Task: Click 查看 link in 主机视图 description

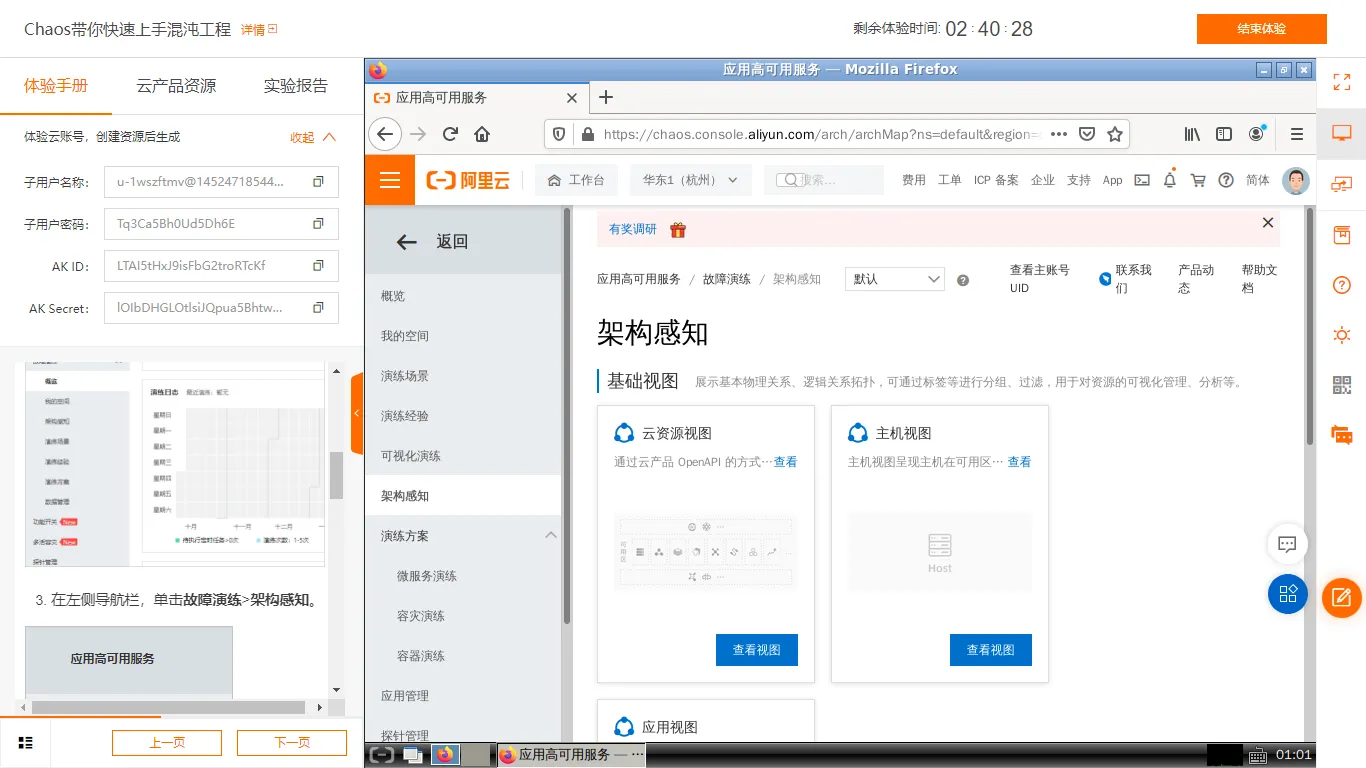Action: pos(1019,462)
